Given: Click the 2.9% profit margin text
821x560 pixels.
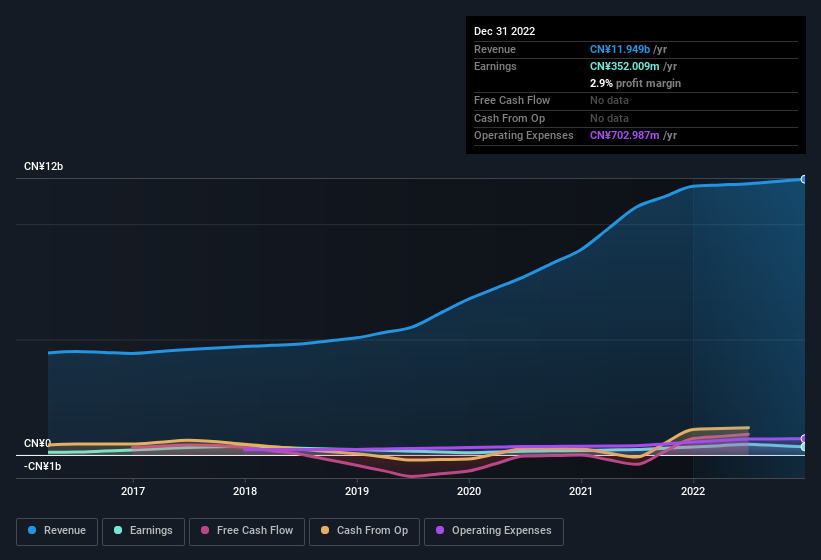Looking at the screenshot, I should coord(635,83).
